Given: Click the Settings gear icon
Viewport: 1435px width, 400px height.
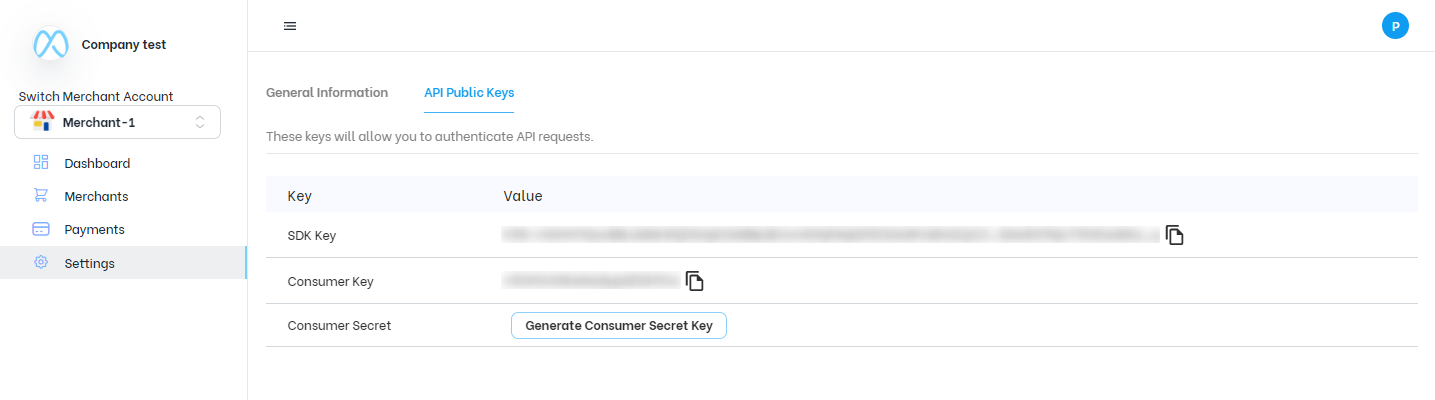Looking at the screenshot, I should 41,263.
